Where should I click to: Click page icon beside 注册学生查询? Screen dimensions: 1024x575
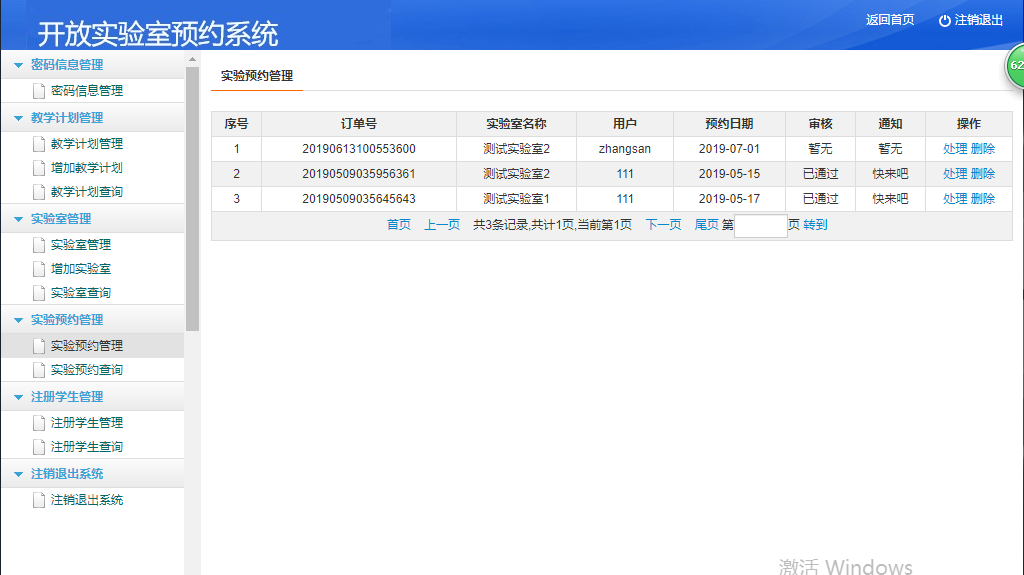click(39, 447)
